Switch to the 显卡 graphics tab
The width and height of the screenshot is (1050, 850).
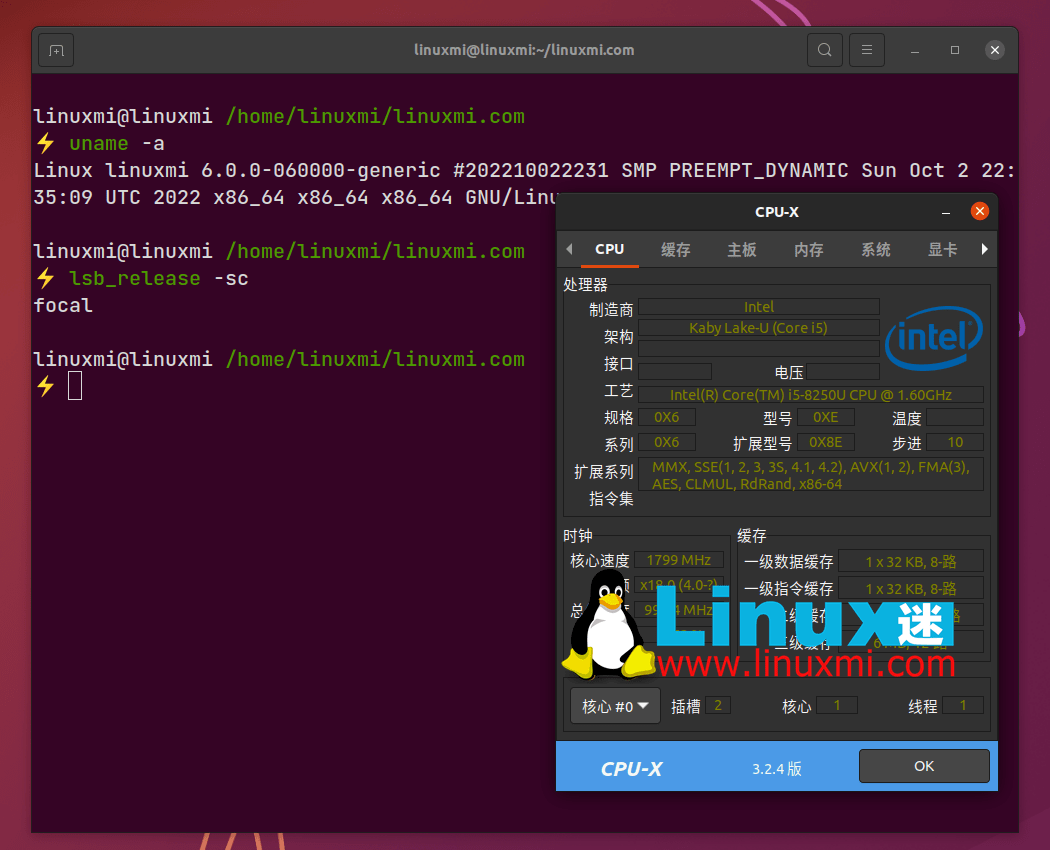(940, 249)
